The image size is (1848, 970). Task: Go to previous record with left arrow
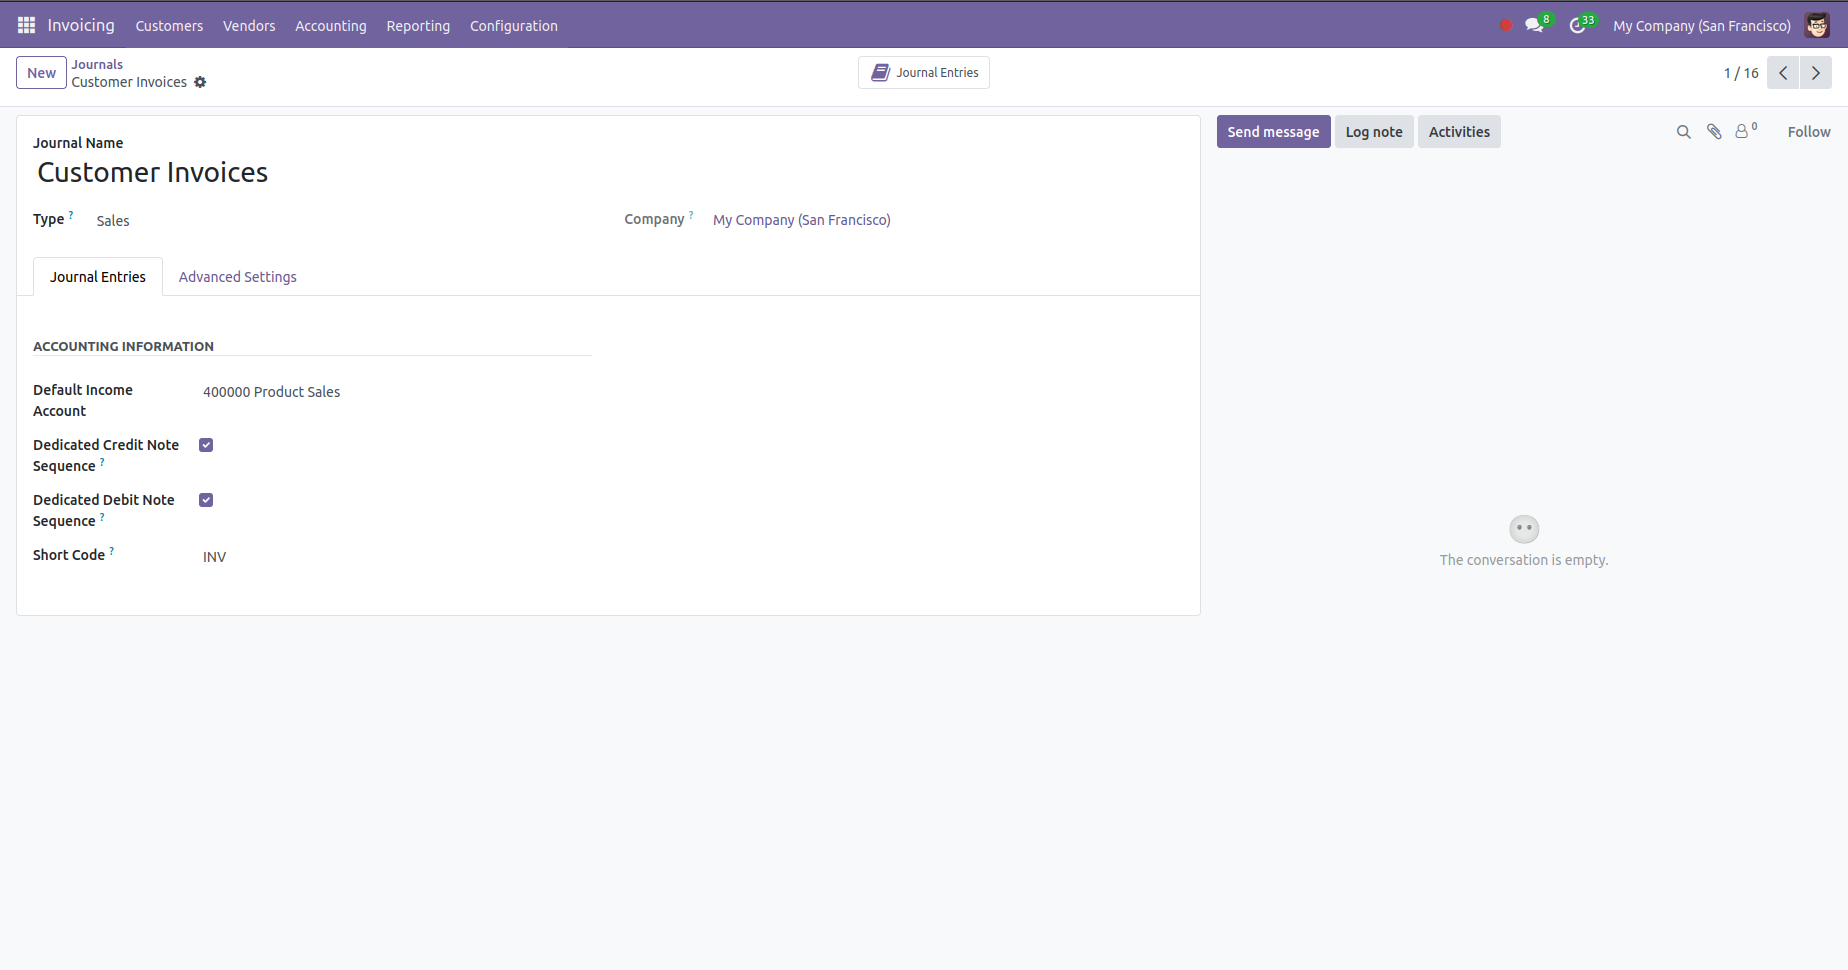(1783, 73)
